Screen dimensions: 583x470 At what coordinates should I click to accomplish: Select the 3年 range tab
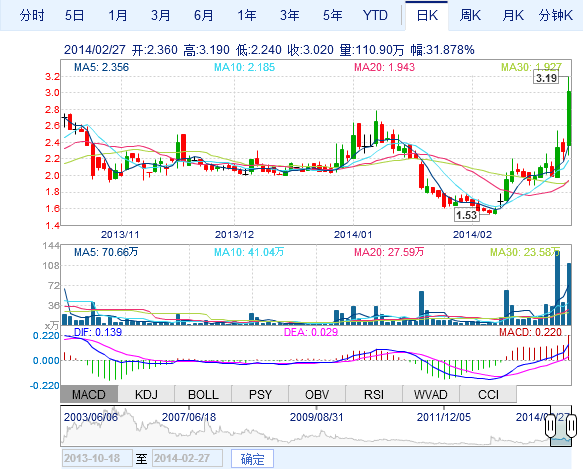coord(290,16)
